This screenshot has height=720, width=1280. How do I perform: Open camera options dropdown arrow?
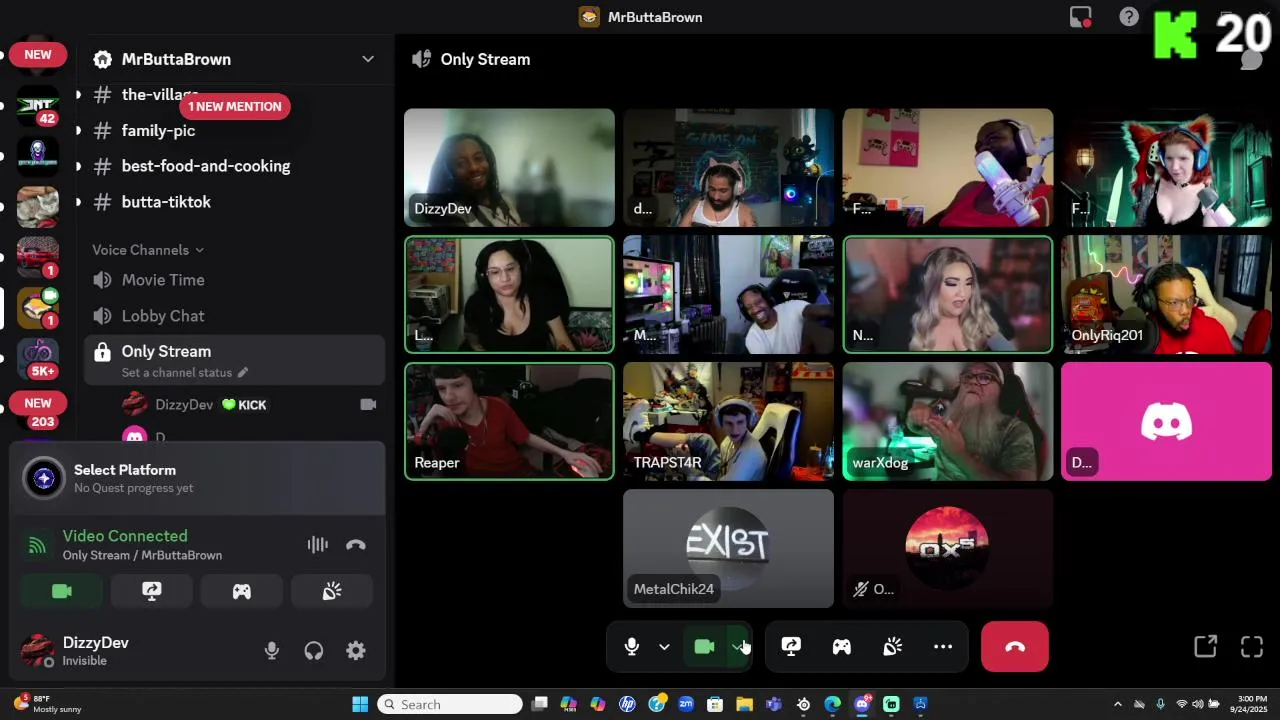[x=738, y=647]
